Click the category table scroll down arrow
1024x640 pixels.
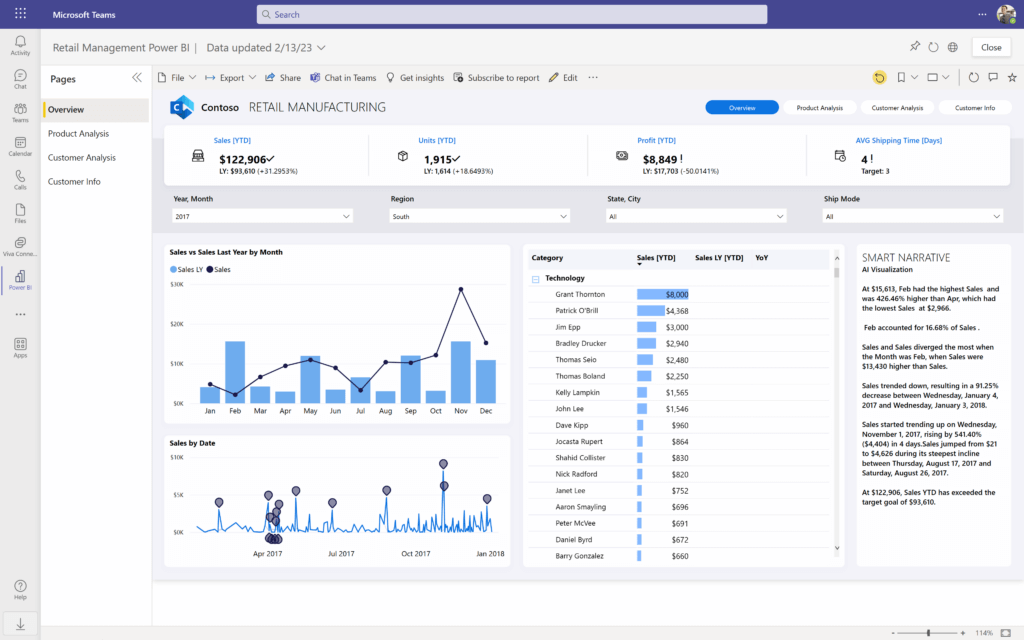click(x=837, y=549)
